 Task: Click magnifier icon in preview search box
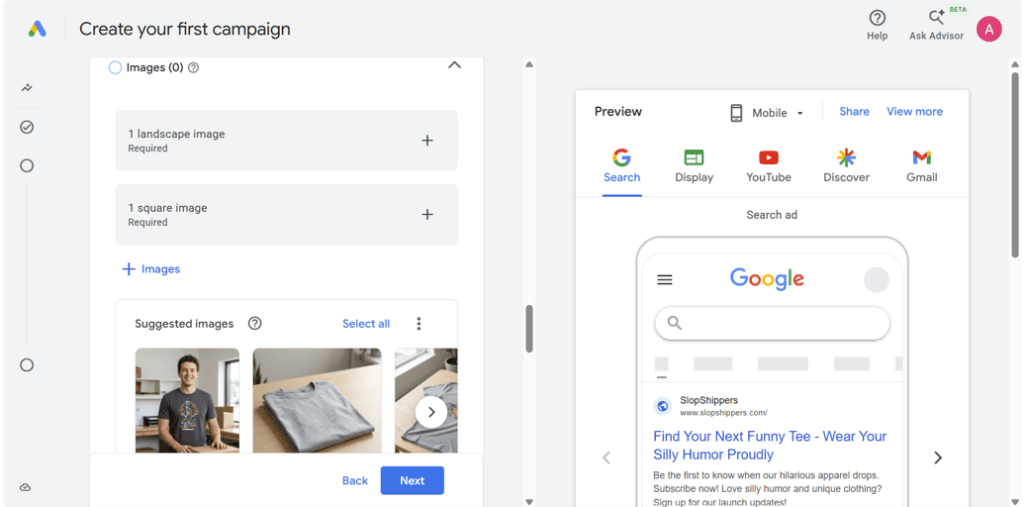675,323
